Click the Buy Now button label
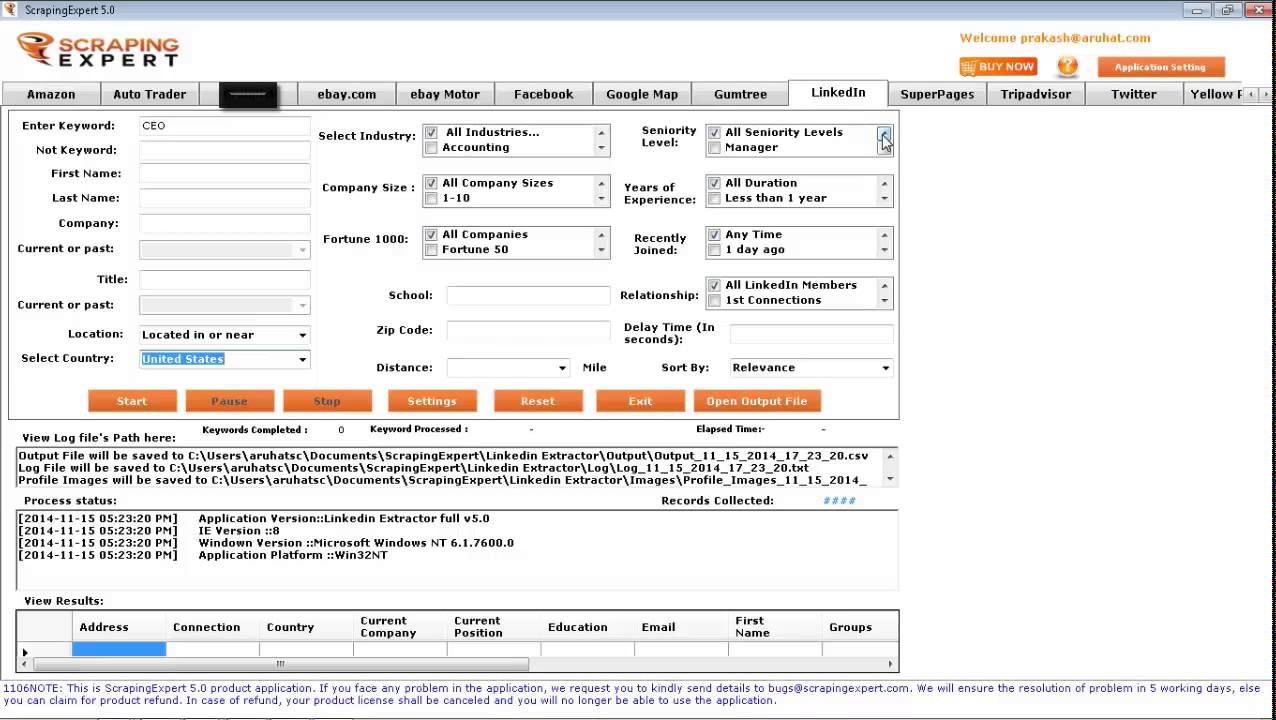This screenshot has width=1276, height=720. 1006,67
